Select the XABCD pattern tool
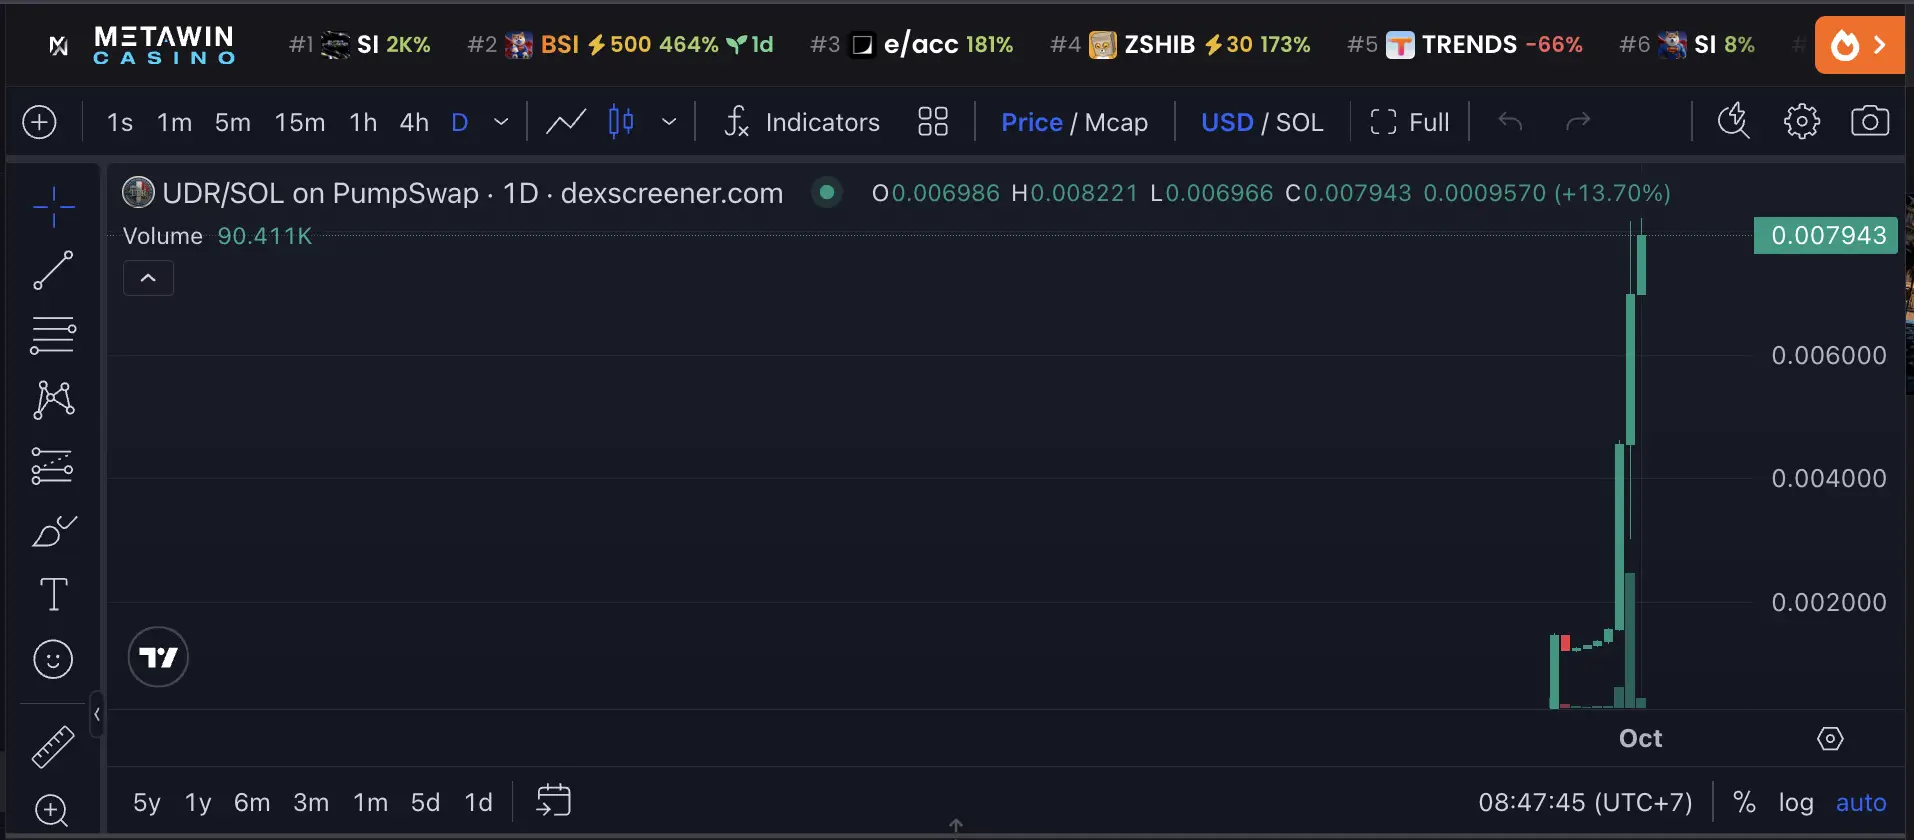The width and height of the screenshot is (1914, 840). pos(54,400)
